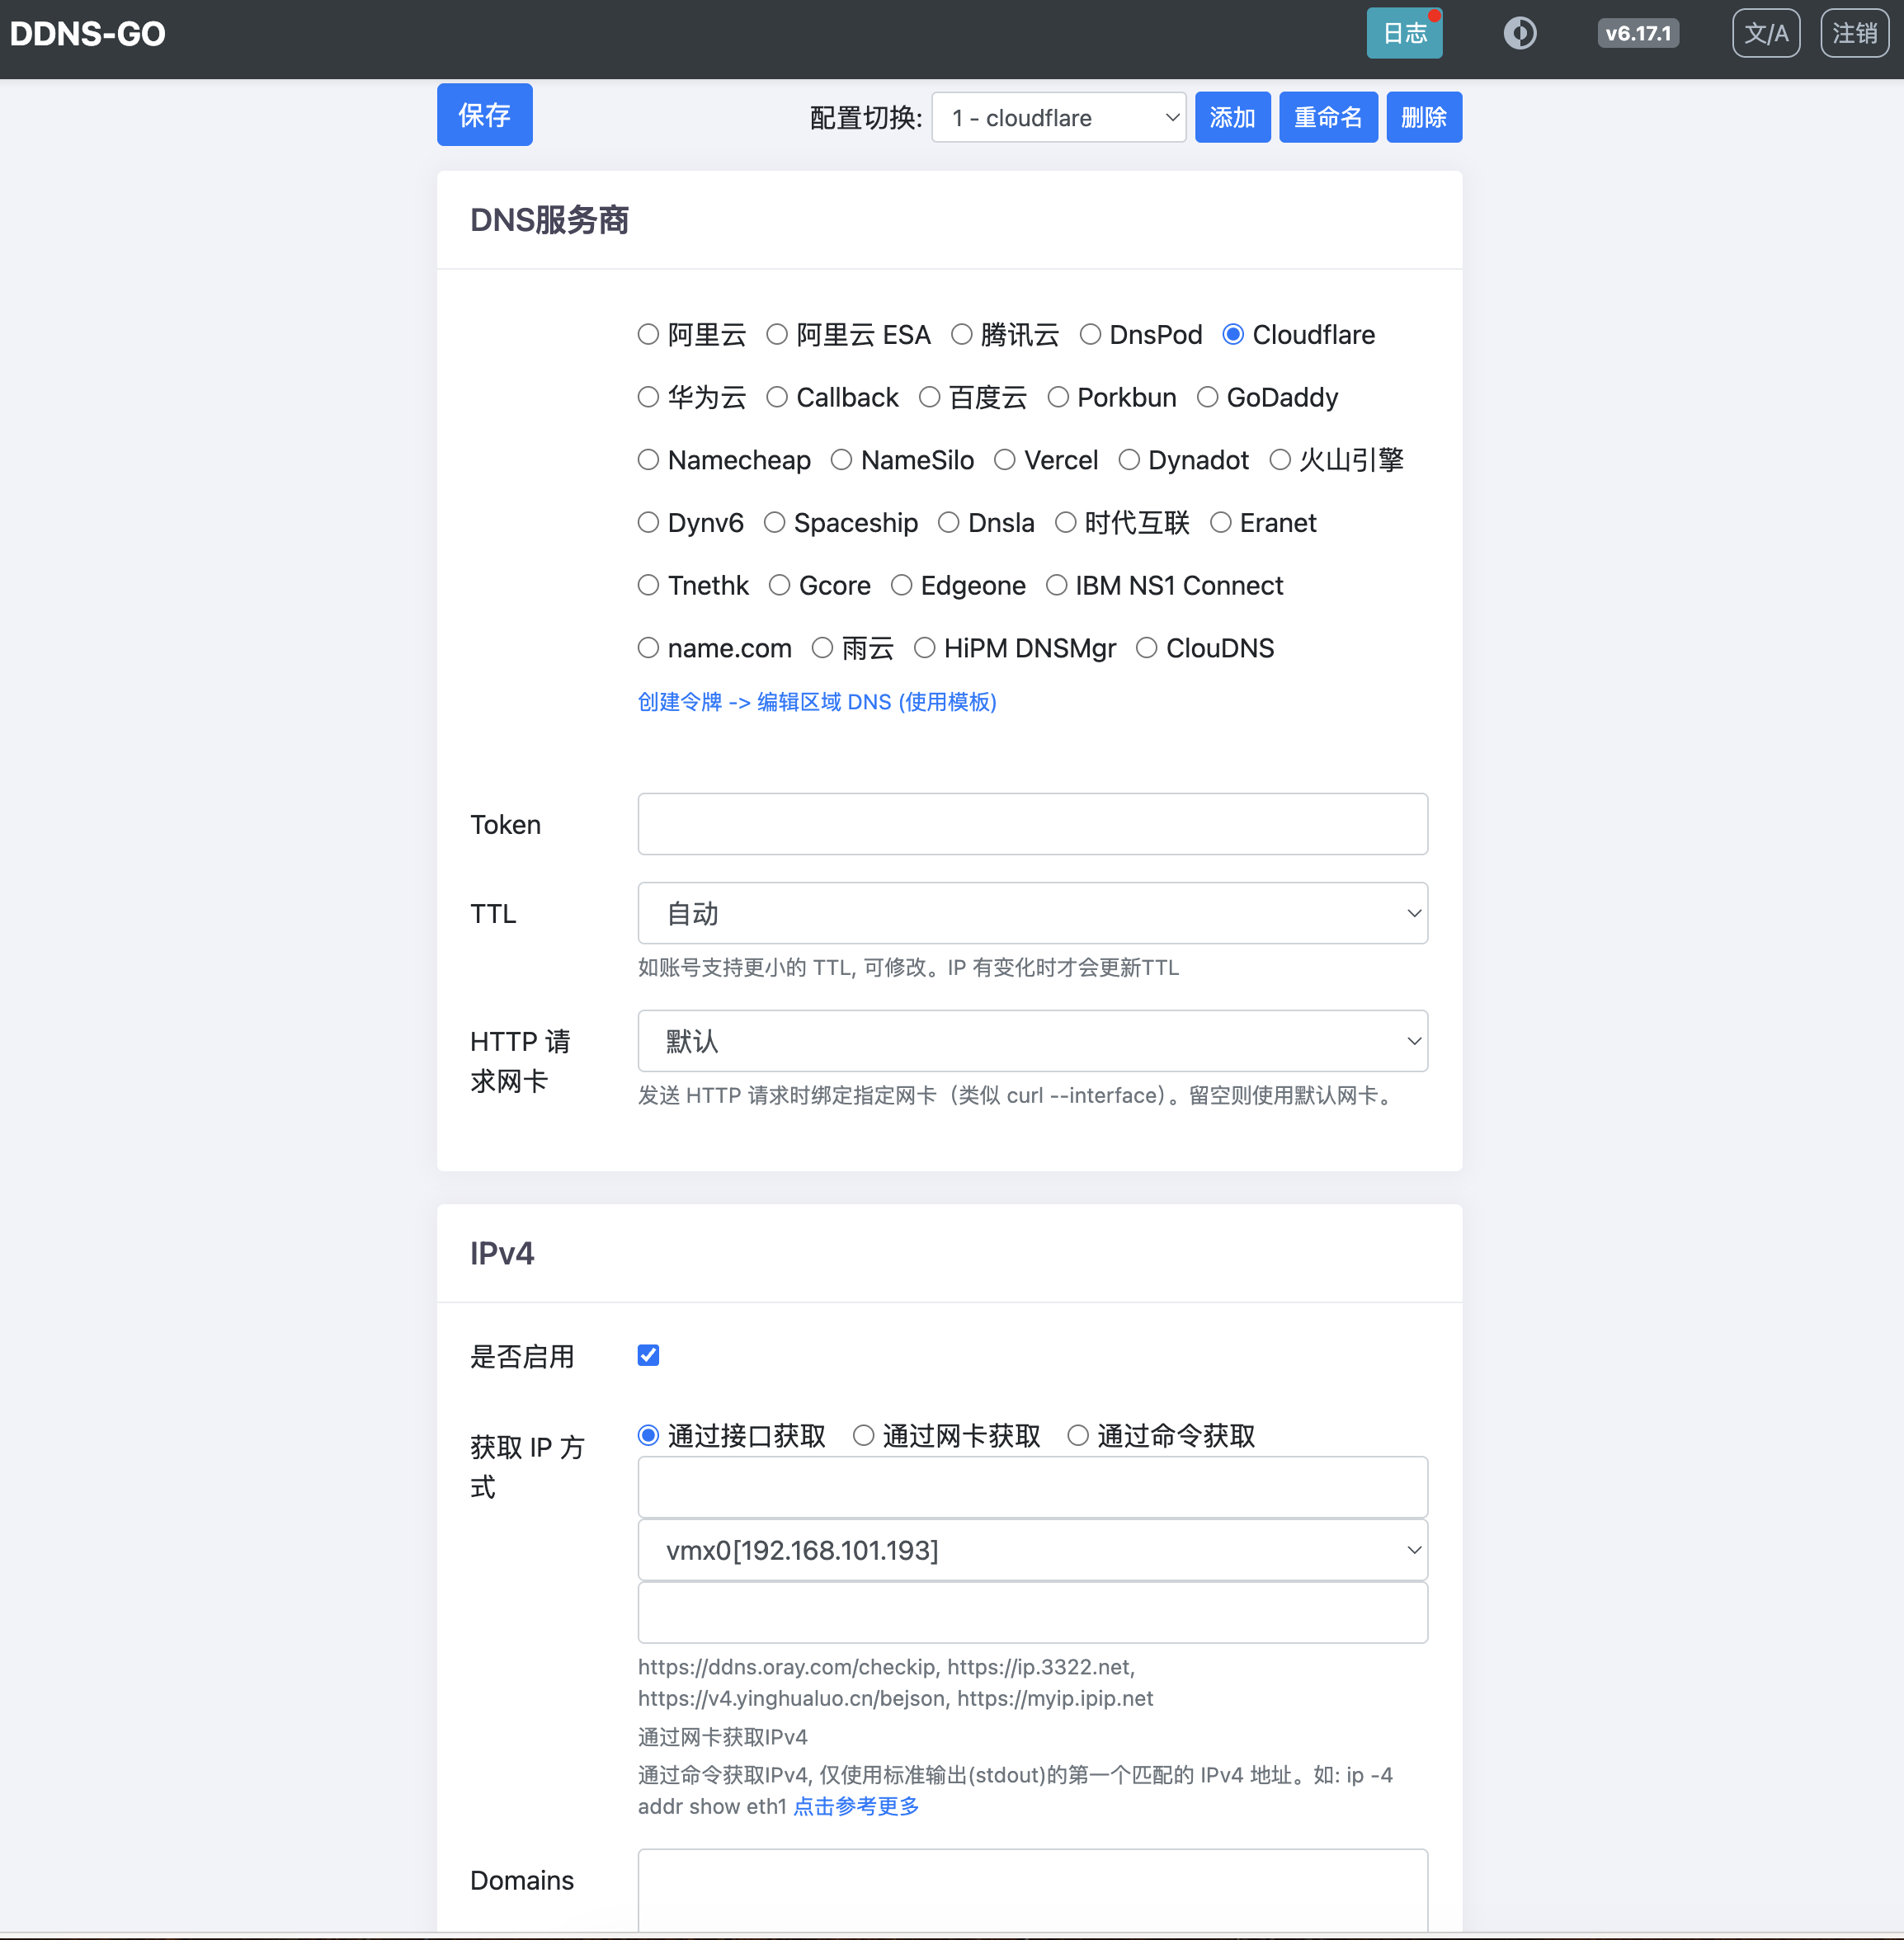This screenshot has height=1940, width=1904.
Task: Select the 雨云 provider
Action: point(822,648)
